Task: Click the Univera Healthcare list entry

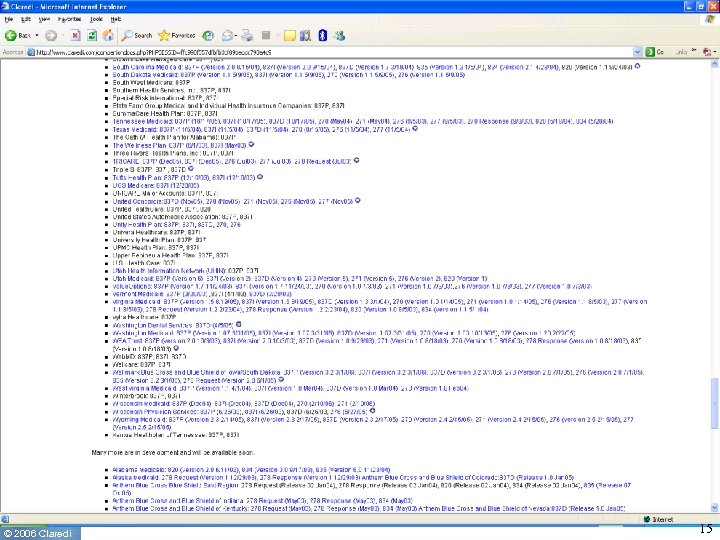Action: [156, 232]
